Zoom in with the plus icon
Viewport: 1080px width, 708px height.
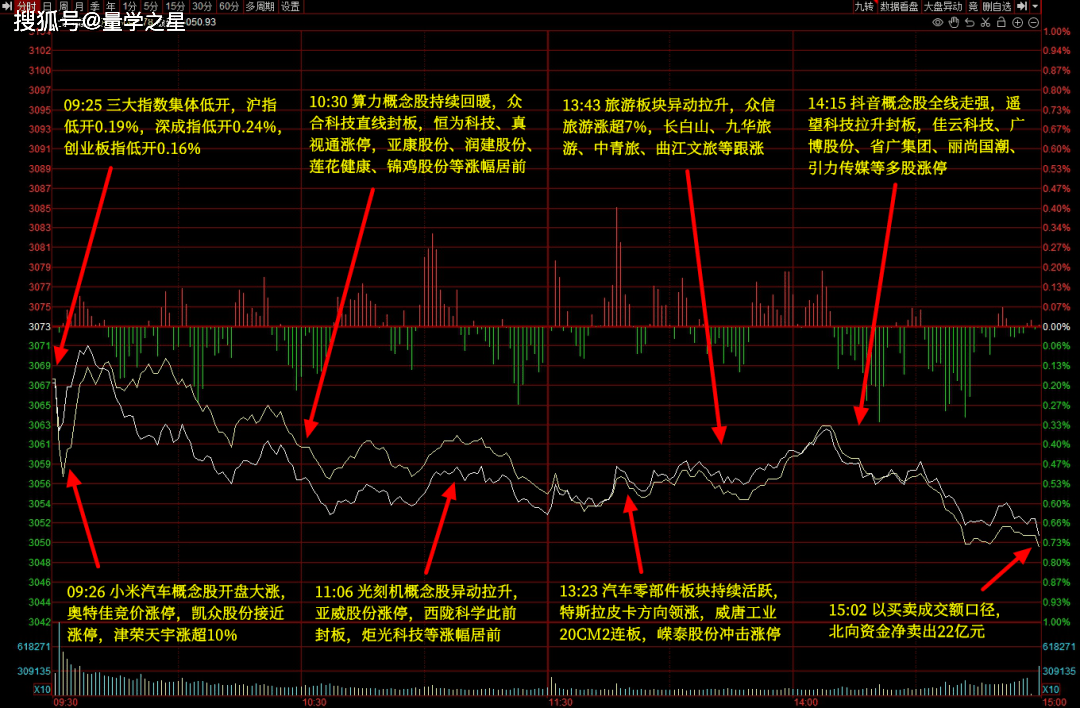pos(1017,23)
